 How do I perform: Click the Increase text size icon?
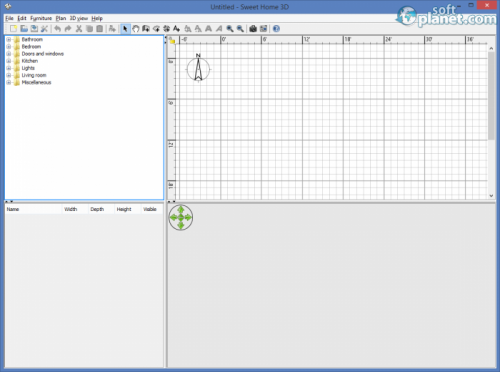point(188,29)
